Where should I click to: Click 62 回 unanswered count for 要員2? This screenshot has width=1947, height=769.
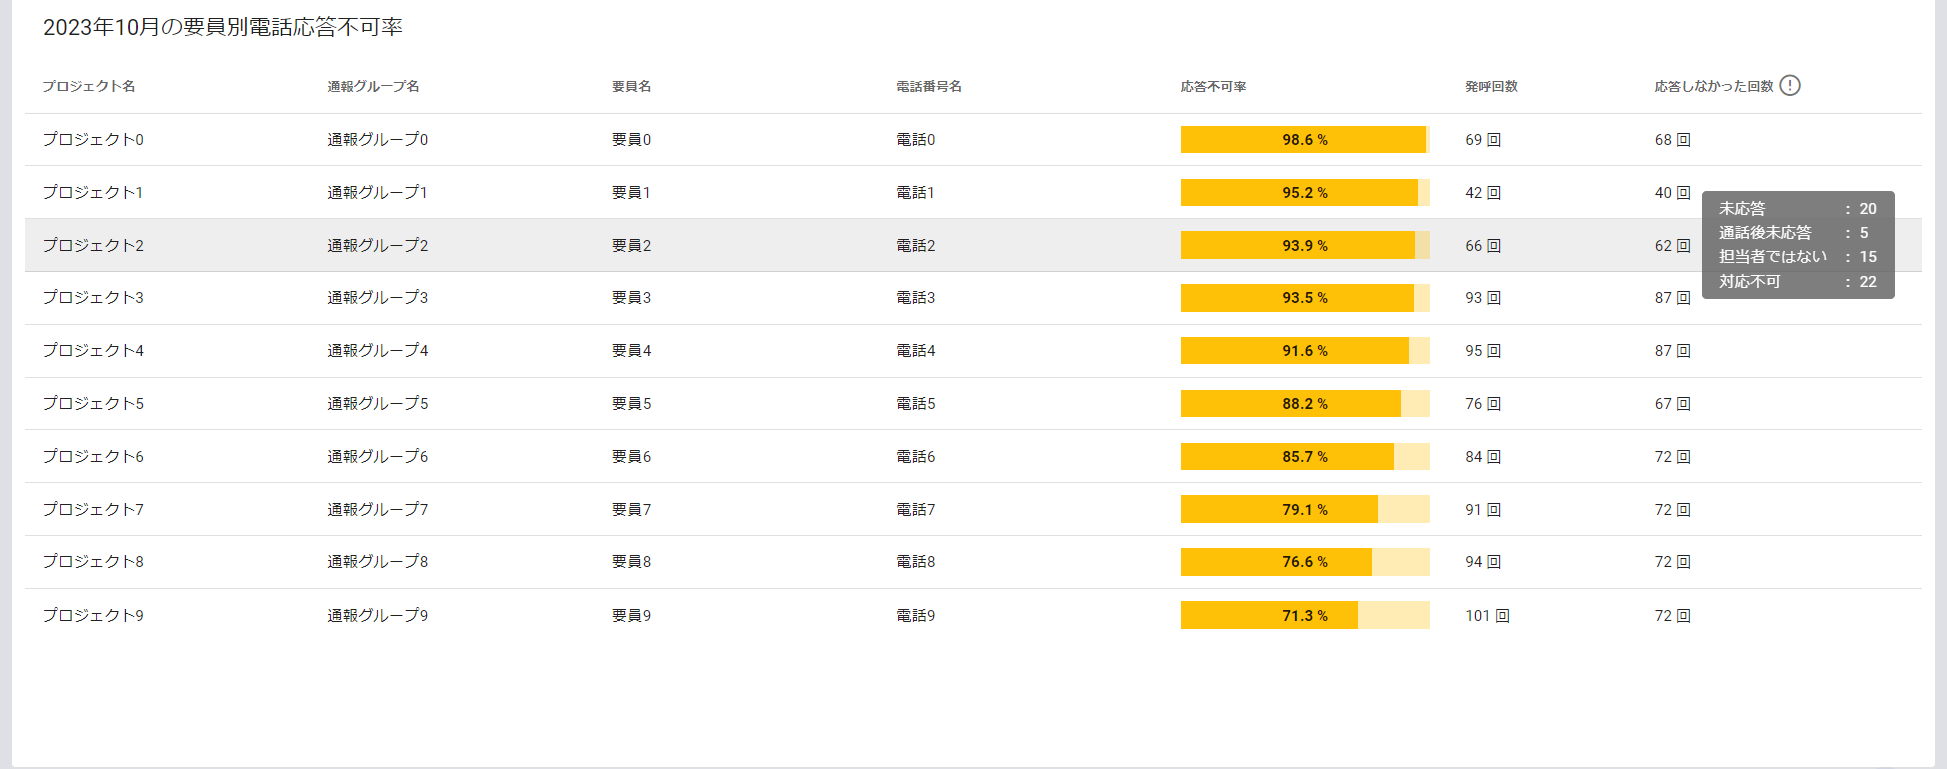click(x=1672, y=246)
